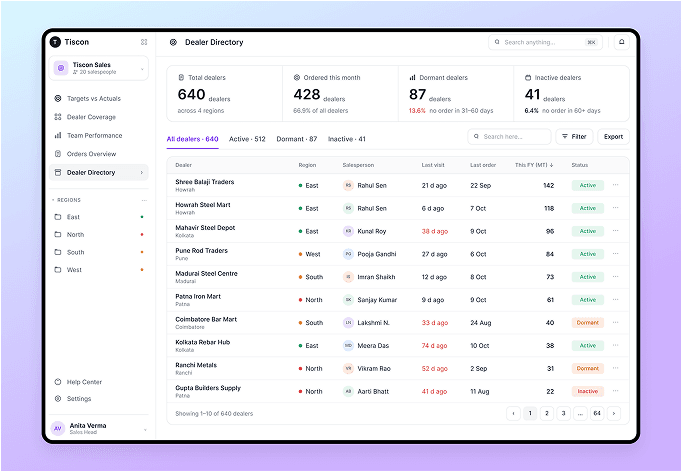Image resolution: width=682 pixels, height=472 pixels.
Task: Click the Total dealers card
Action: click(x=224, y=94)
